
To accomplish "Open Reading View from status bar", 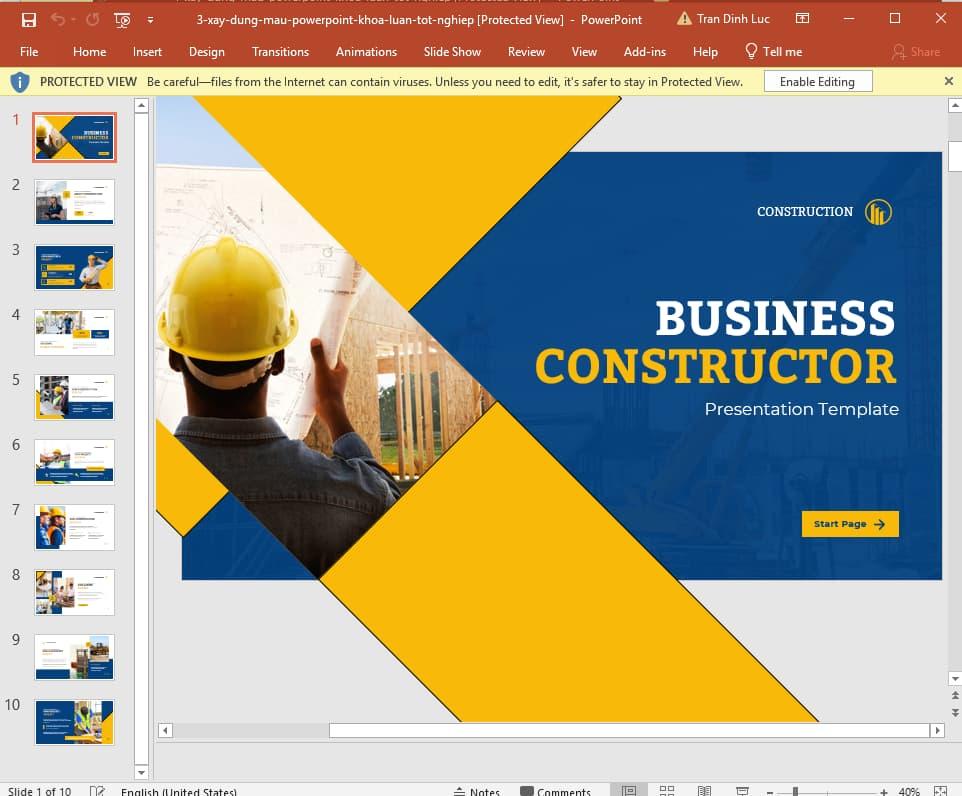I will [x=704, y=789].
